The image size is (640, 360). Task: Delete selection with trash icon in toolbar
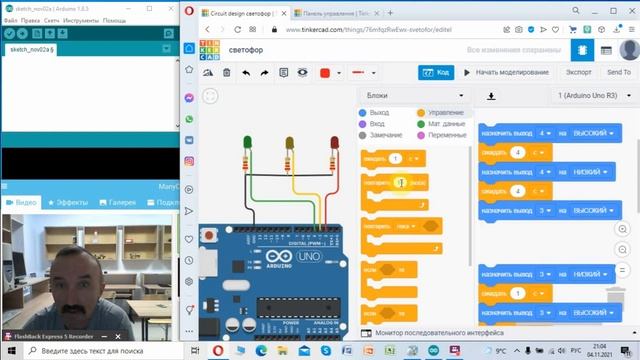(227, 73)
